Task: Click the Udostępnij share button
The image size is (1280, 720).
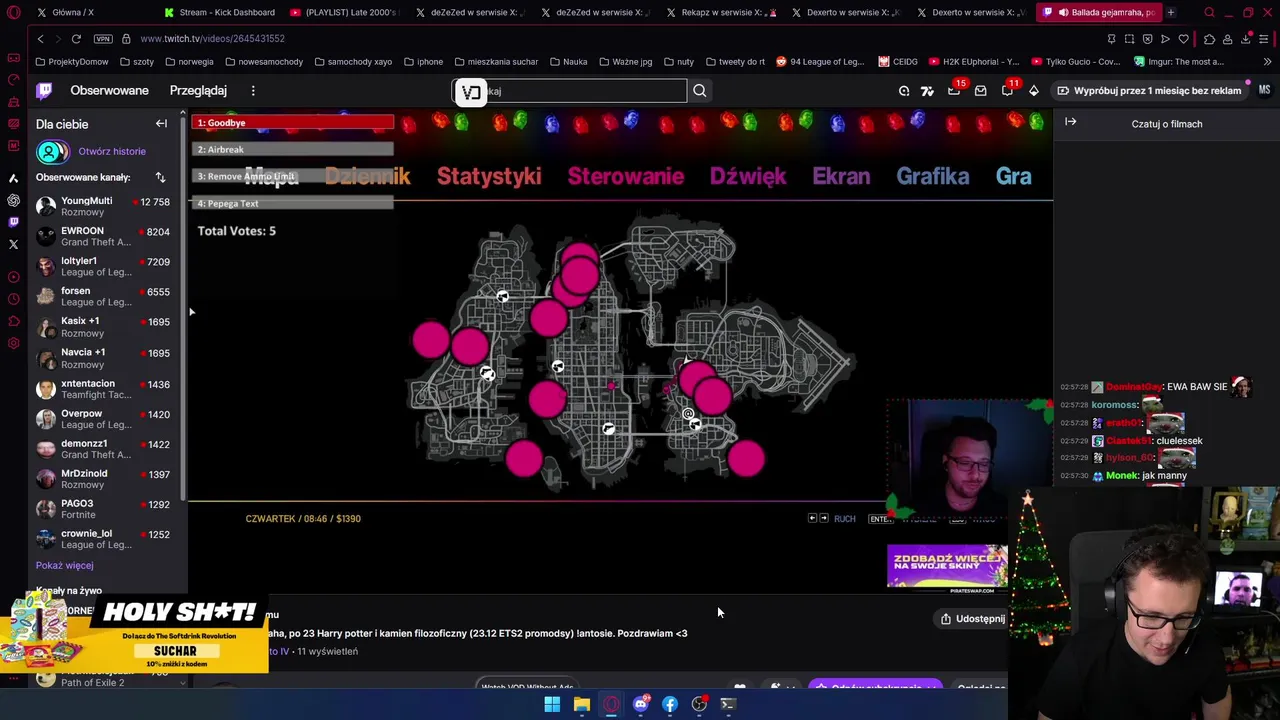Action: tap(972, 619)
